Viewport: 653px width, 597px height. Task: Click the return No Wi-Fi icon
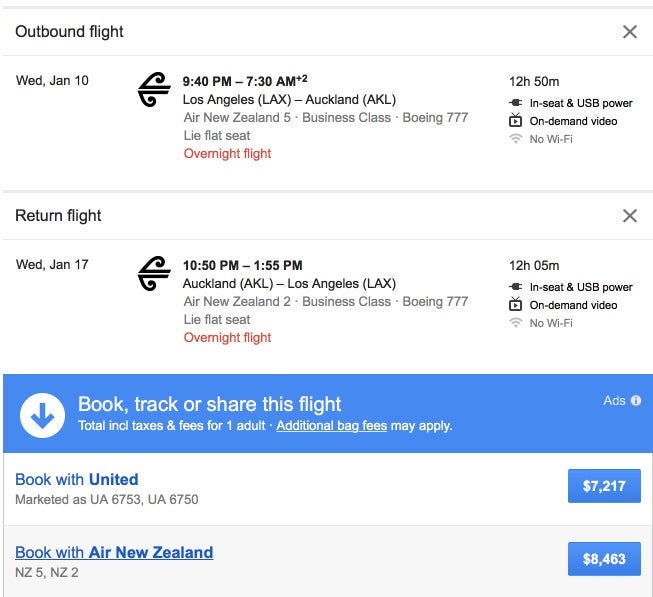516,323
